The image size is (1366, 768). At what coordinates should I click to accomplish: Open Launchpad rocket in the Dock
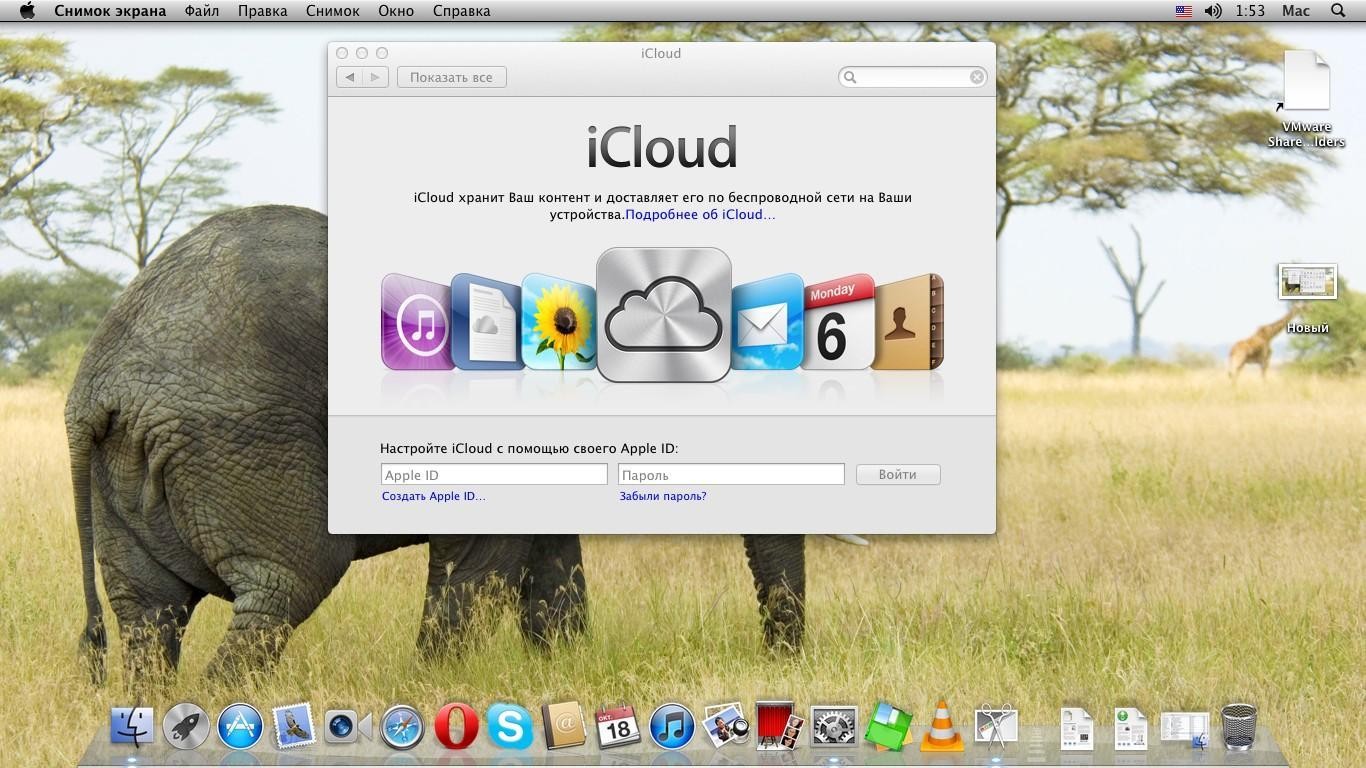tap(186, 727)
